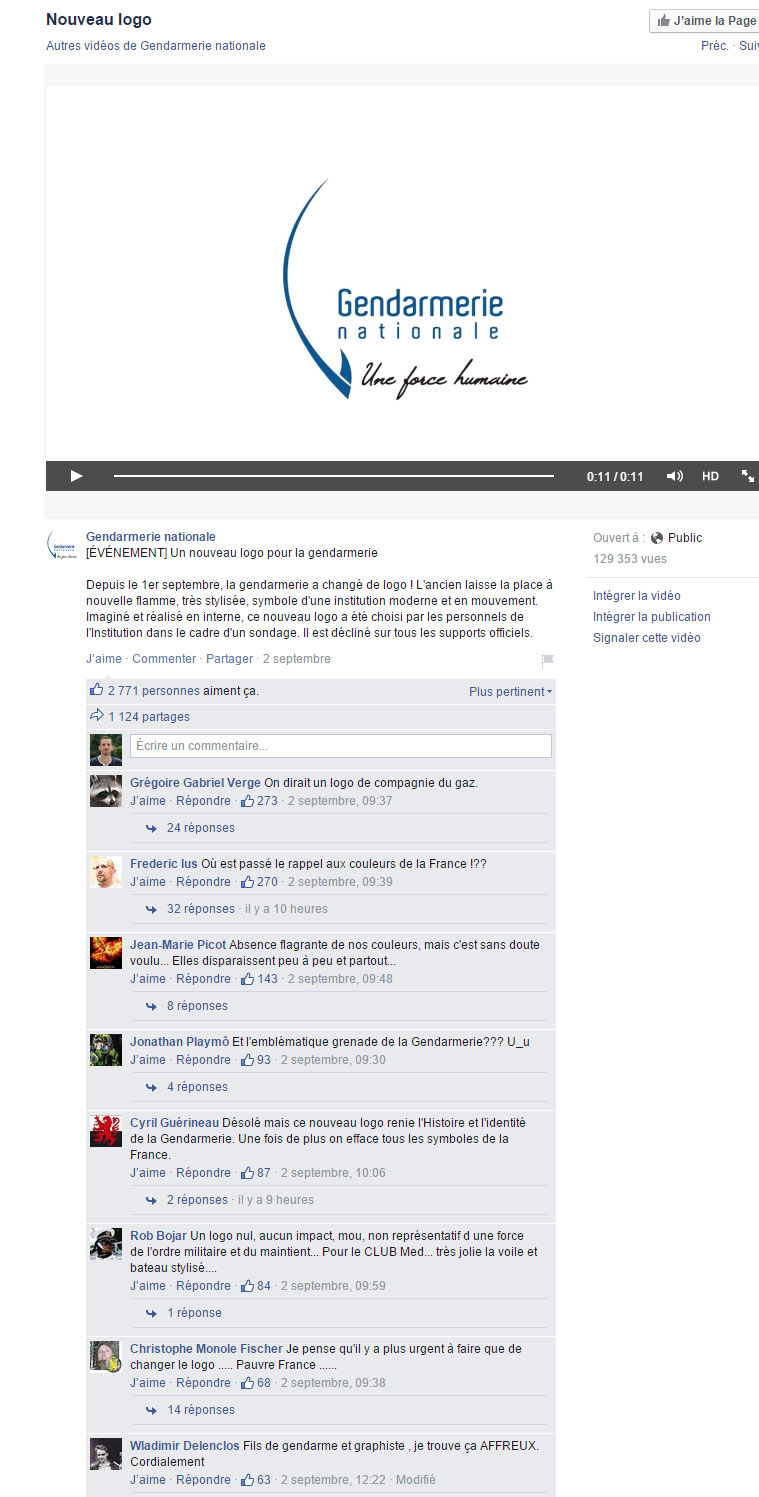
Task: Open Christophe Monole Fischer profile name
Action: pyautogui.click(x=206, y=1349)
